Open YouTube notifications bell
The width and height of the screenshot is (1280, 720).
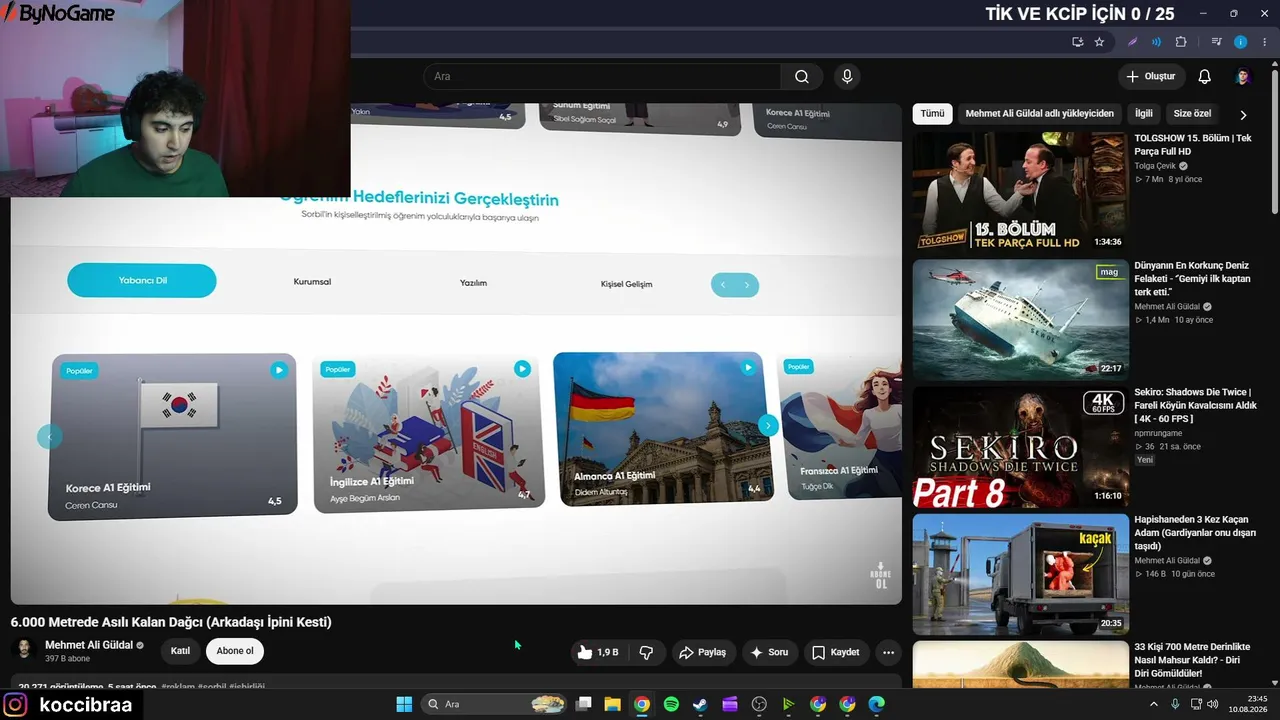[1204, 77]
